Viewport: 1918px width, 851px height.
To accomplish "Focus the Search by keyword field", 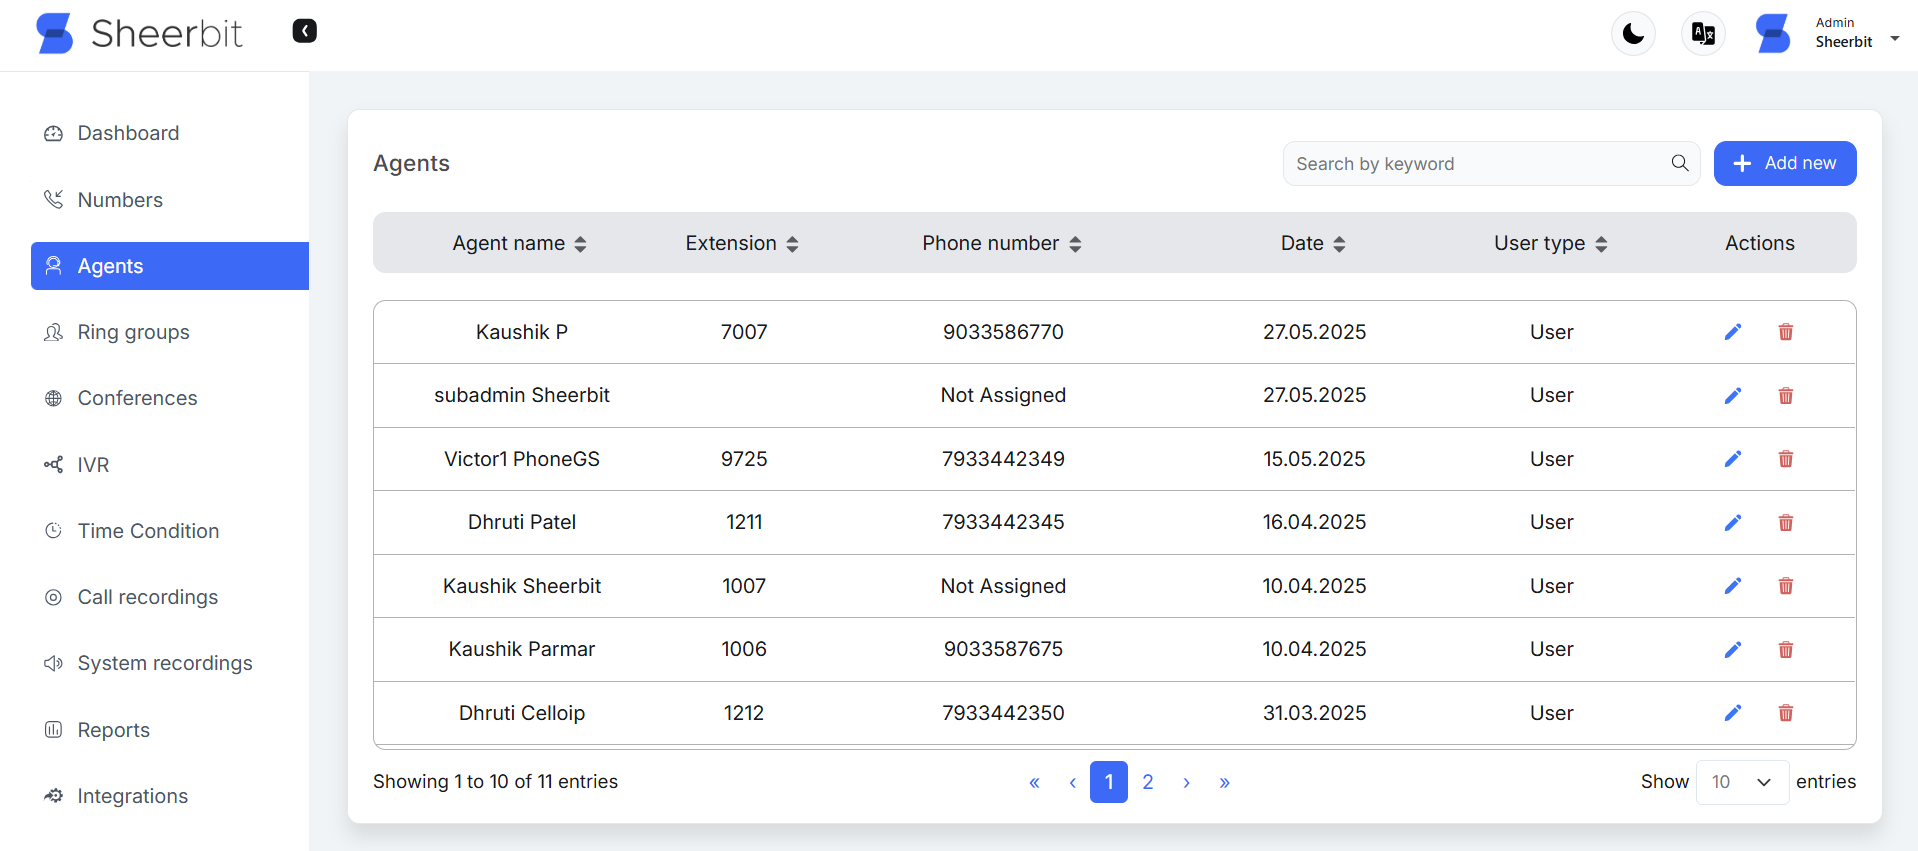I will point(1475,164).
